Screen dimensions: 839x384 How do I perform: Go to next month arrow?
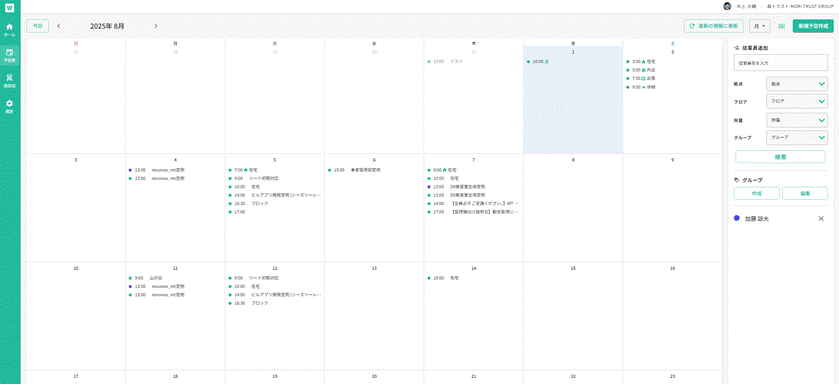(x=156, y=26)
